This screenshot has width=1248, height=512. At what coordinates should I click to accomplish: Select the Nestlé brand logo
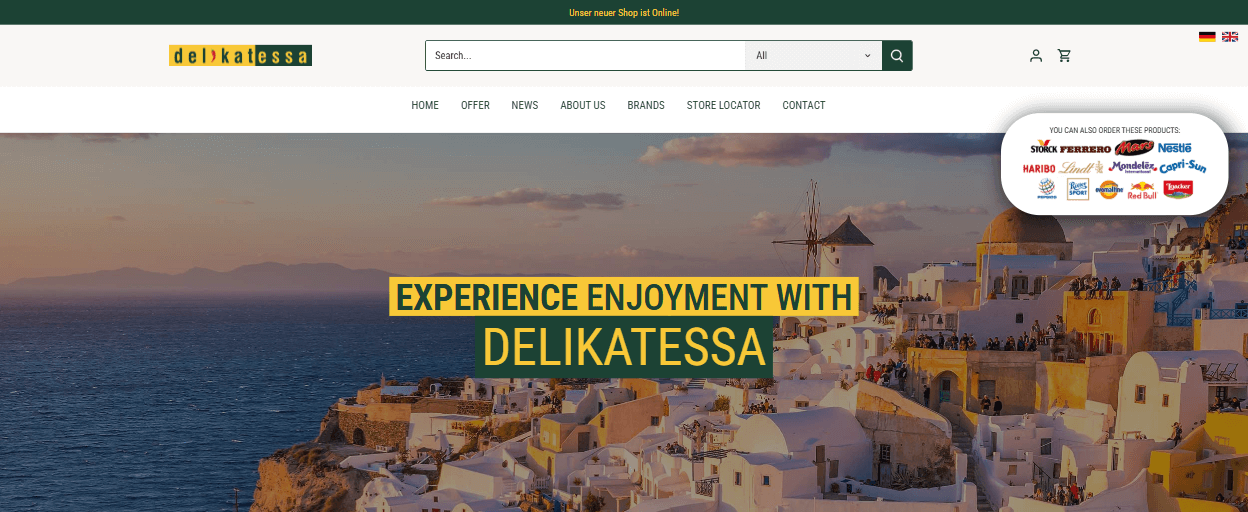[1175, 148]
